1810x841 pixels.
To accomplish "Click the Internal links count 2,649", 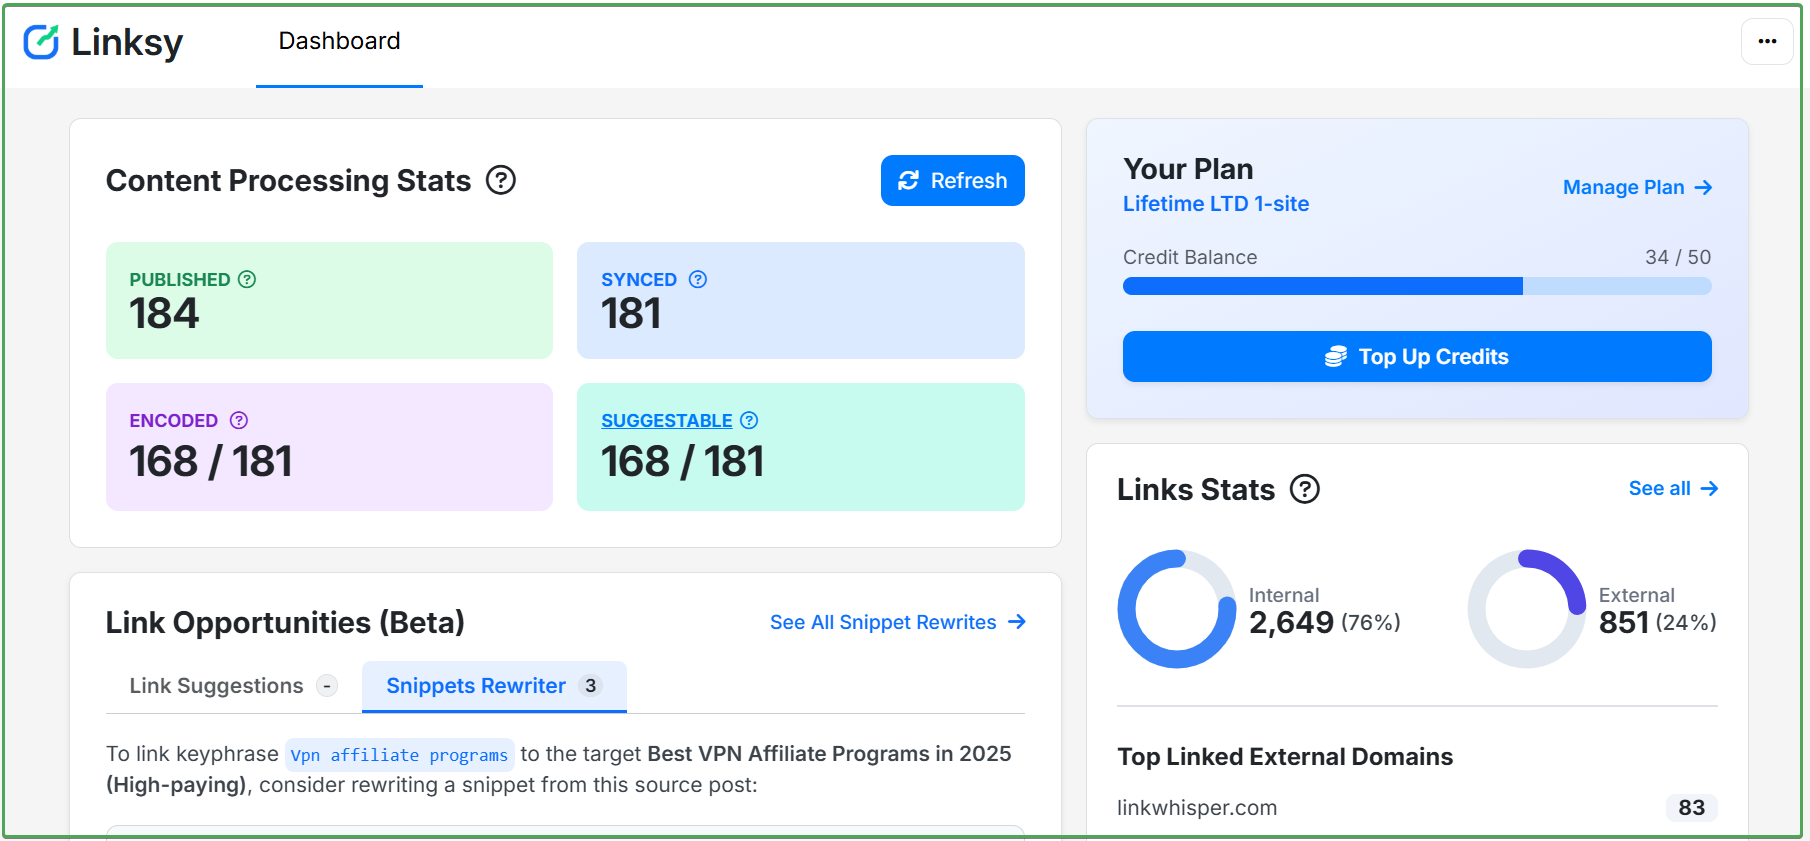I will point(1291,622).
